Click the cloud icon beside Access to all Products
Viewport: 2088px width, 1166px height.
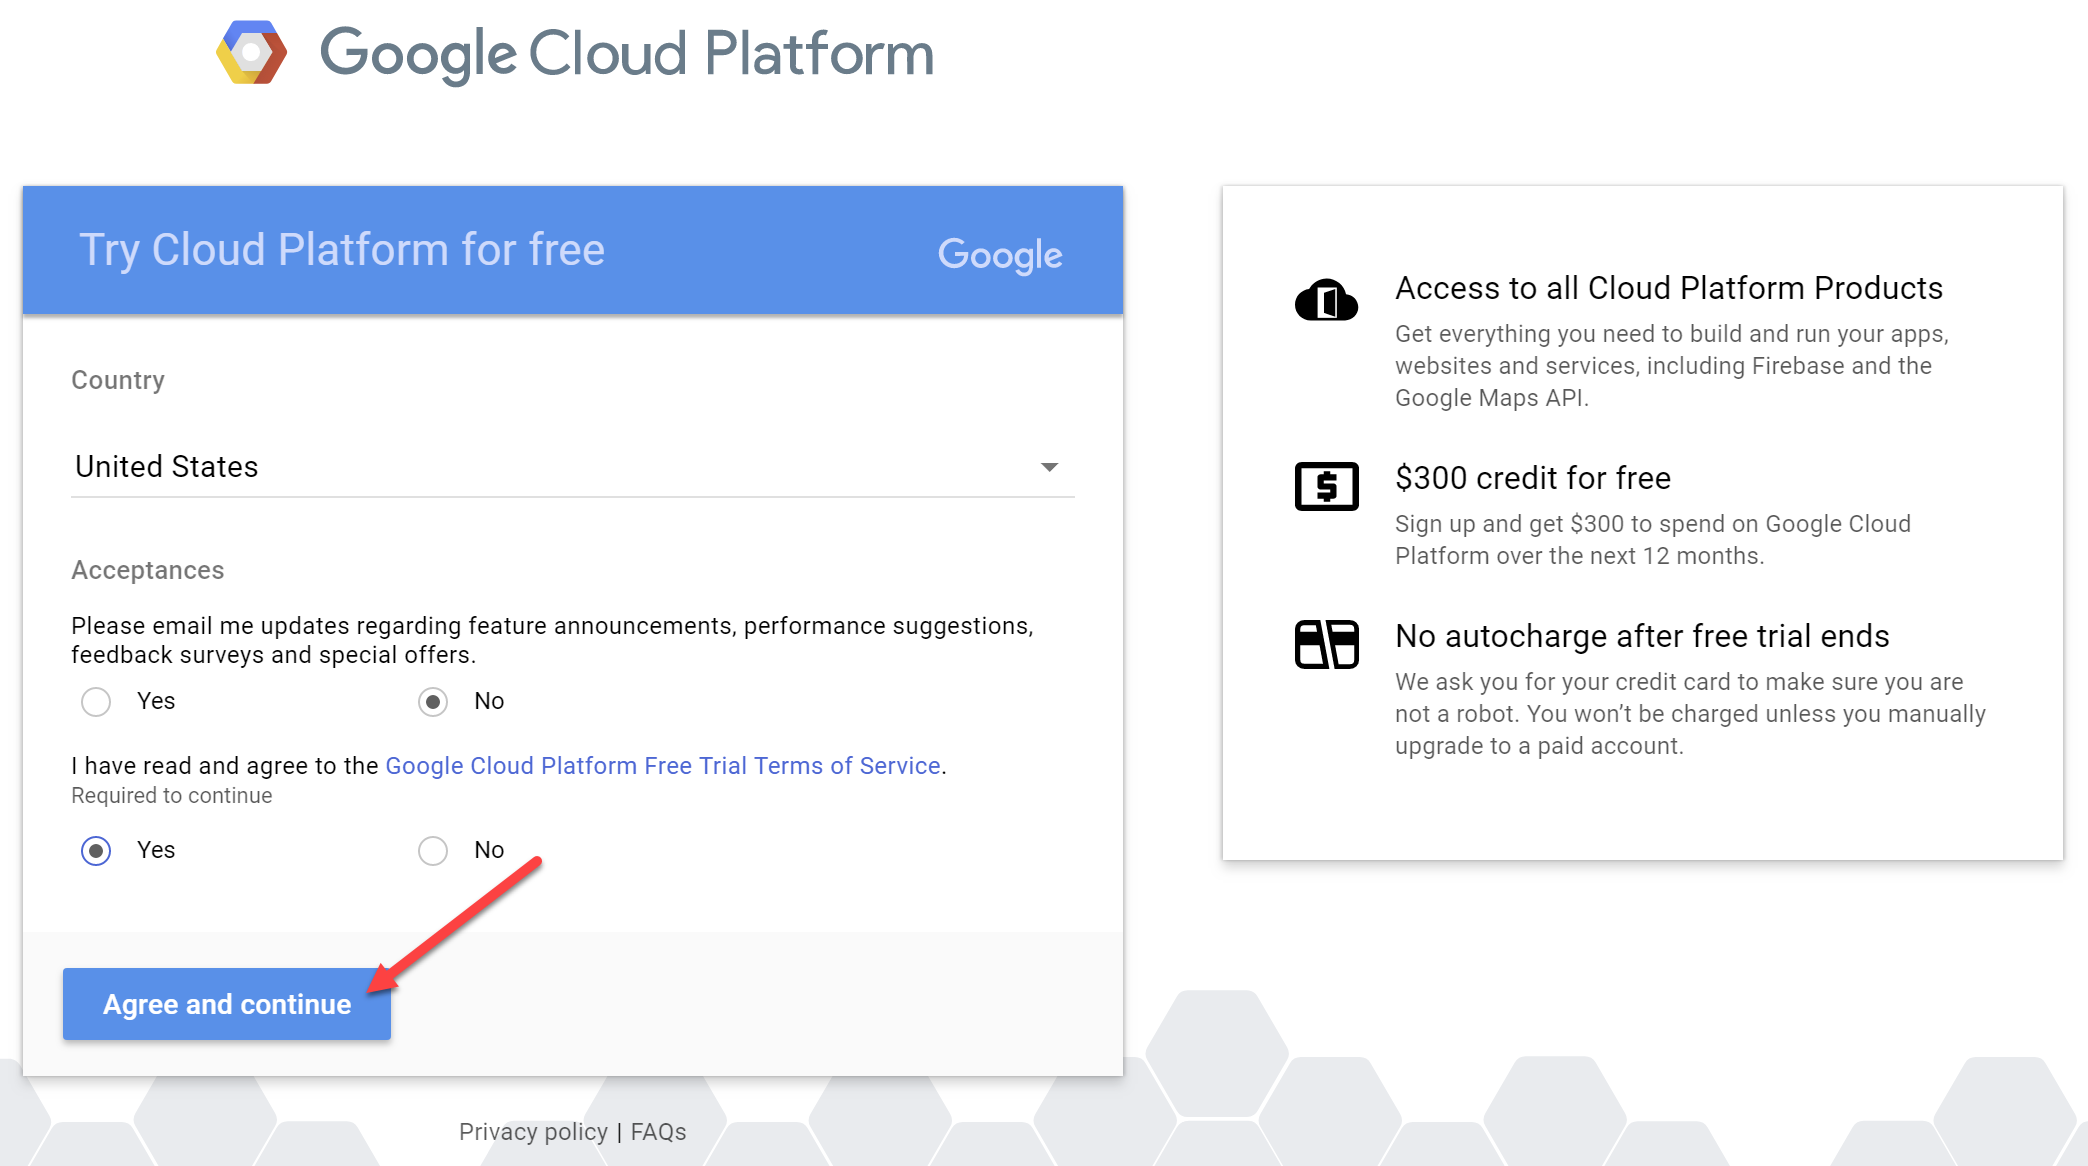(x=1326, y=300)
